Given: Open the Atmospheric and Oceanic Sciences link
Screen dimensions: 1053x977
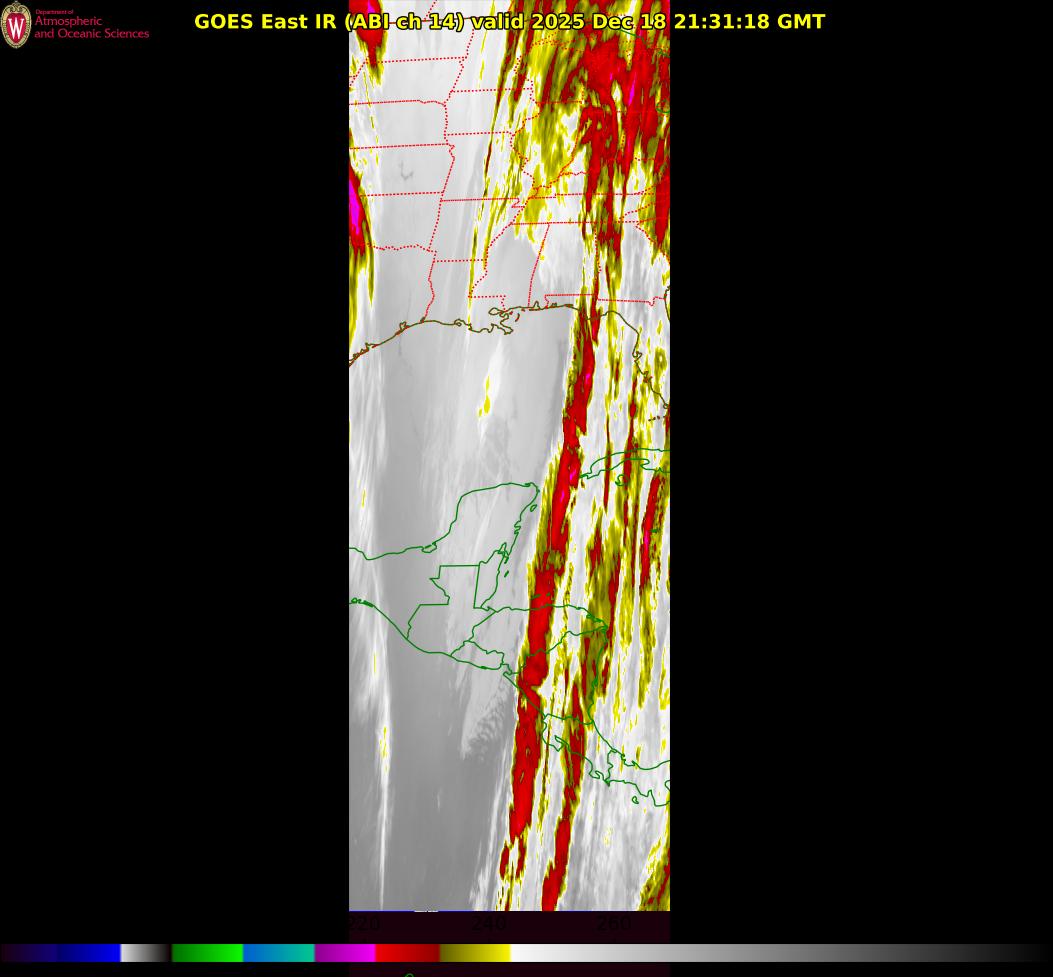Looking at the screenshot, I should pos(91,27).
